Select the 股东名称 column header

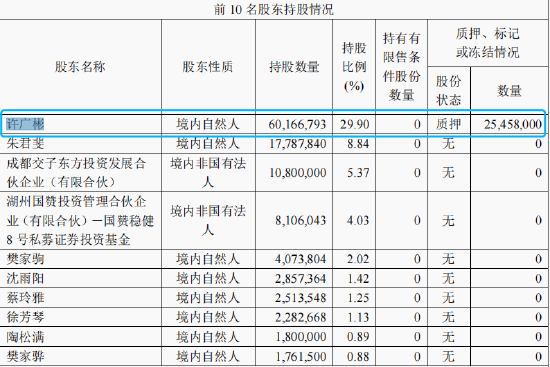tap(80, 67)
